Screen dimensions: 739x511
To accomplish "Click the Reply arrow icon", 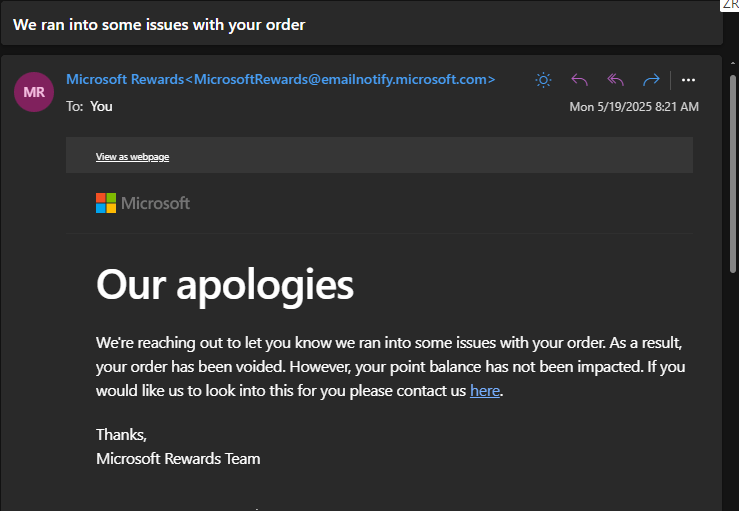I will click(x=579, y=80).
